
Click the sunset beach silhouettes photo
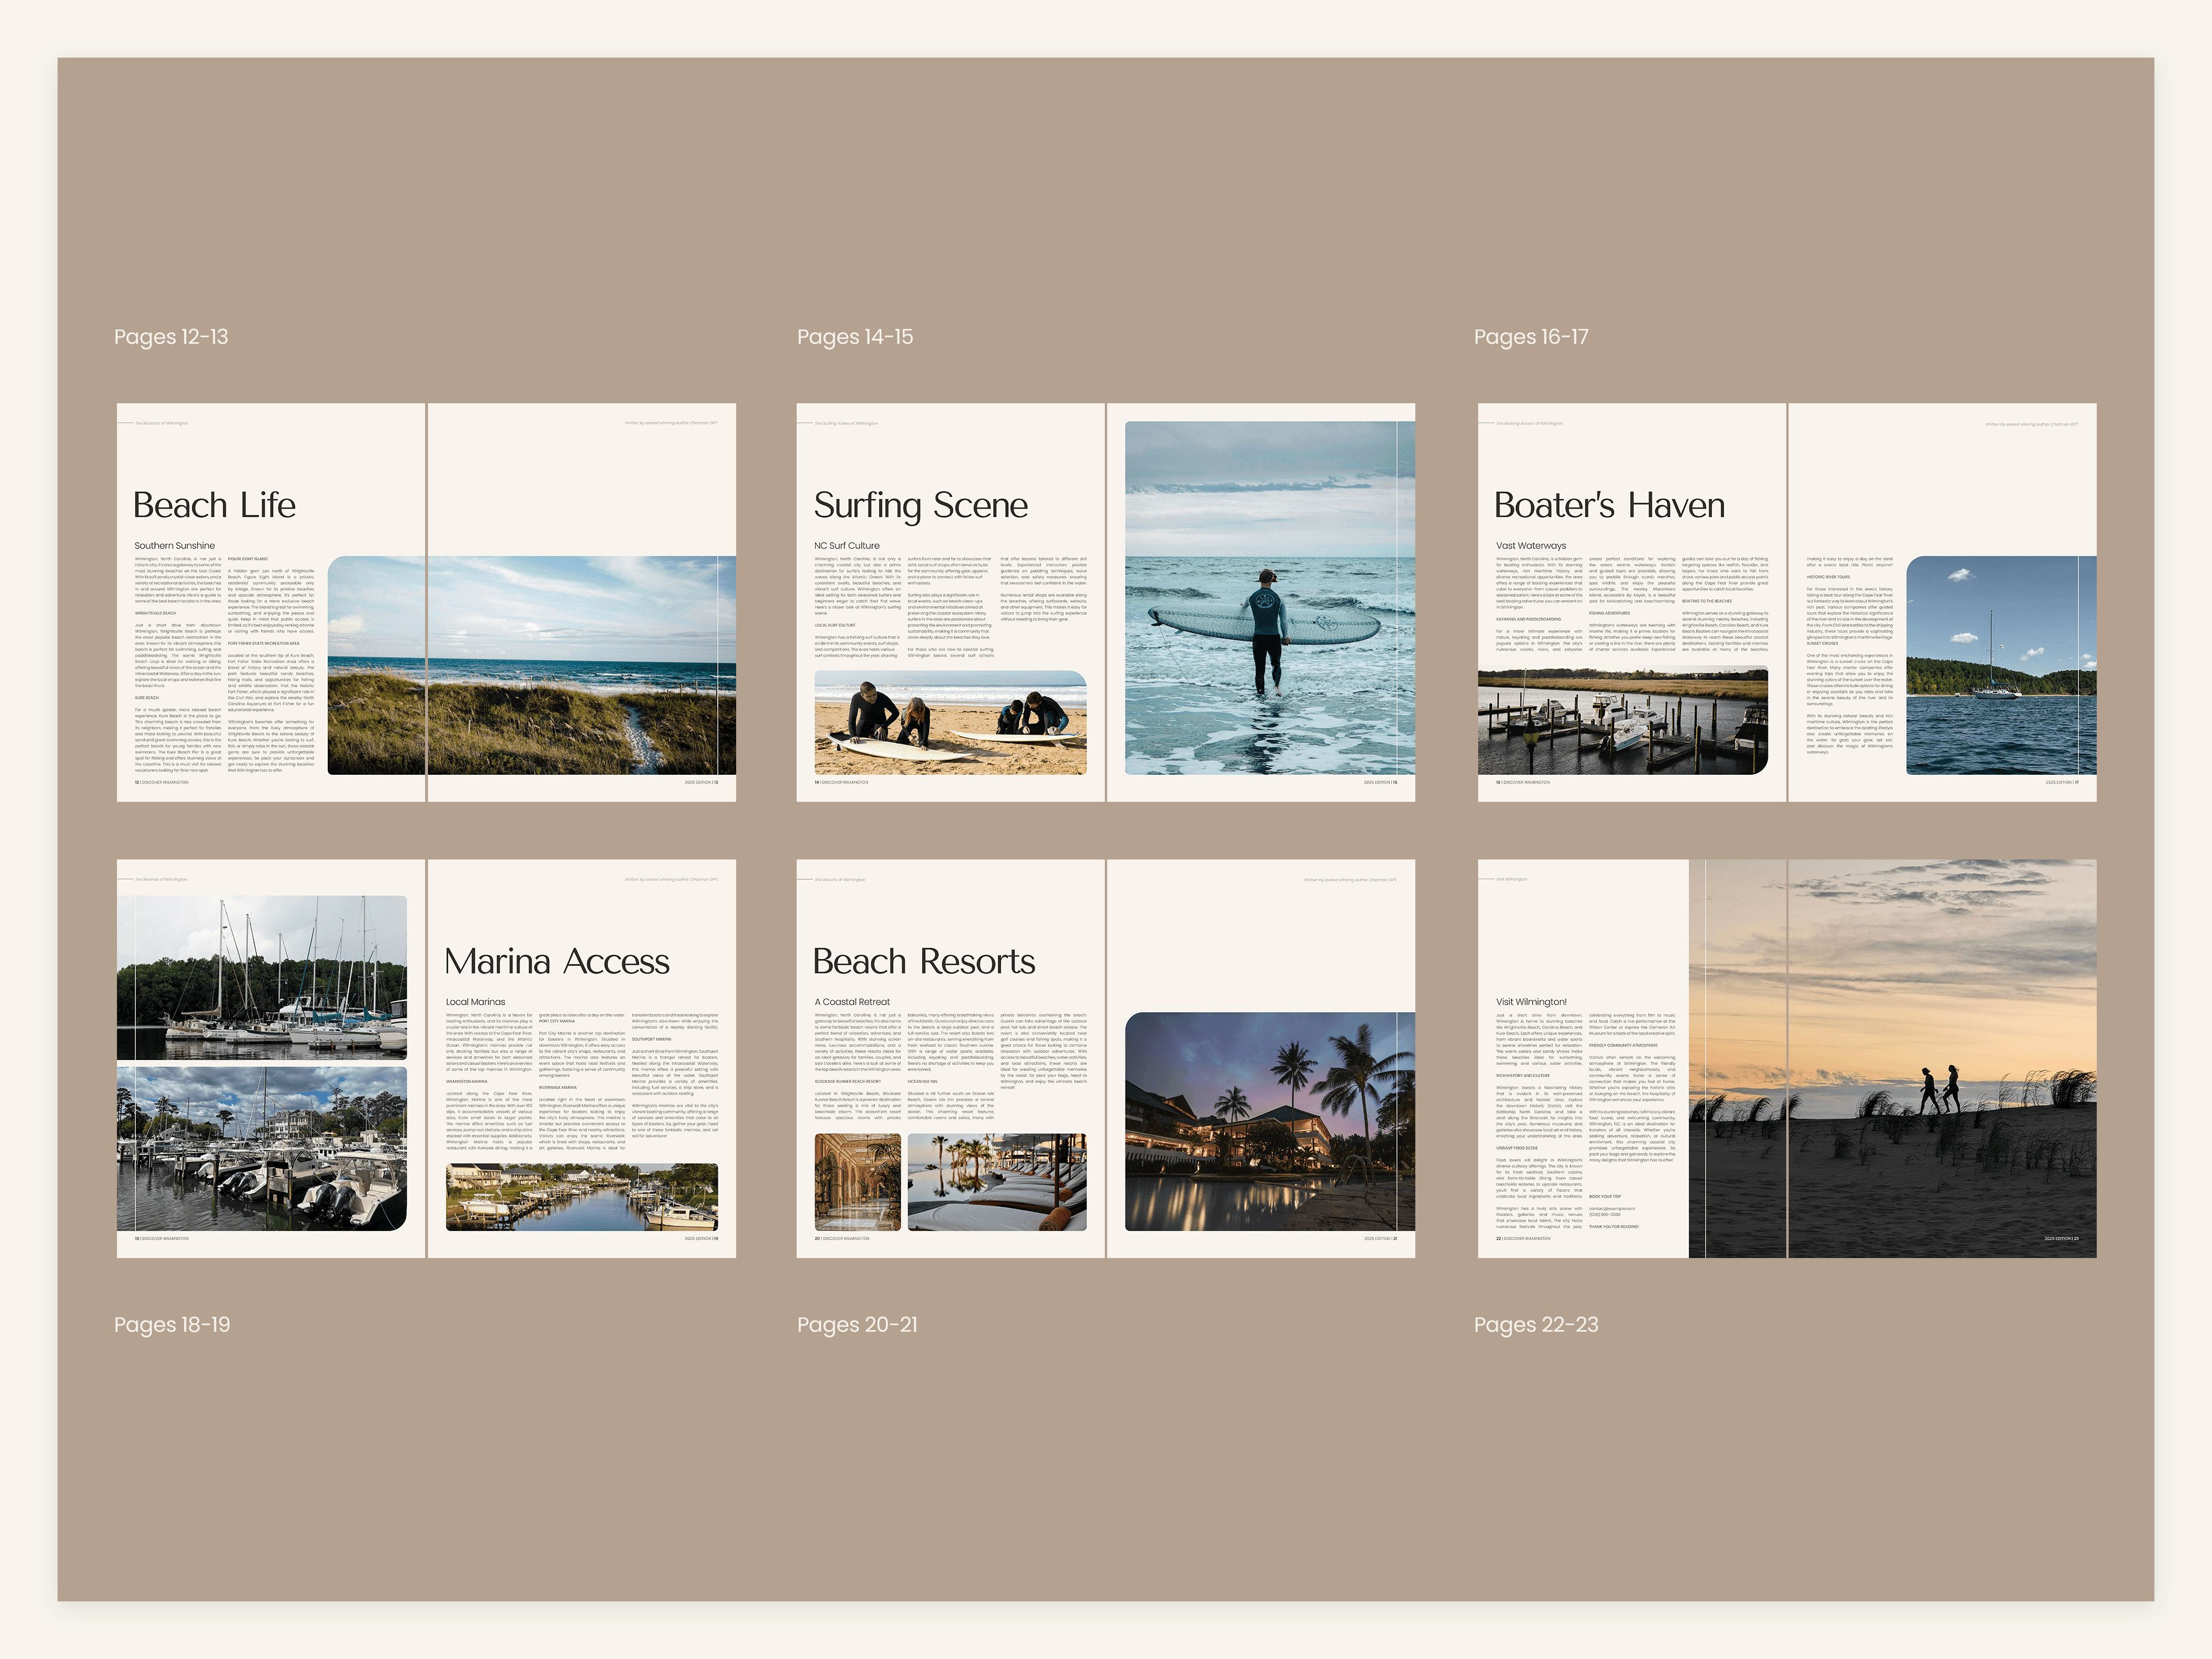pos(1892,1058)
